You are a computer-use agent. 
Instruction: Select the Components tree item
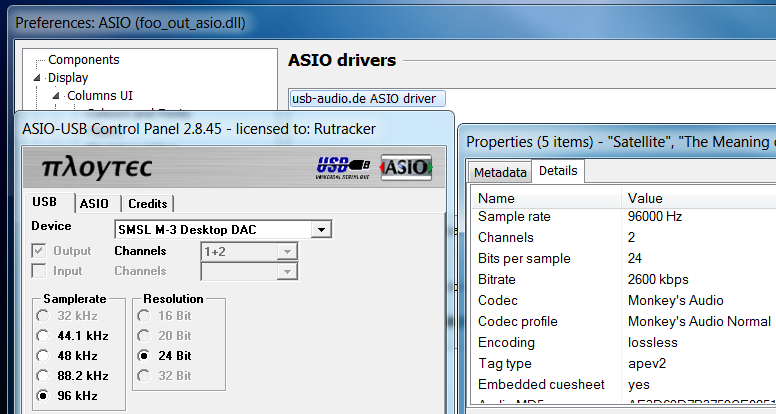coord(83,60)
